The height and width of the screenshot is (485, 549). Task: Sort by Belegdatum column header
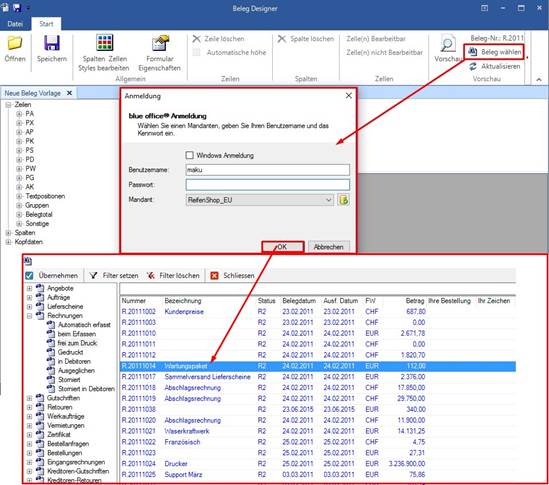tap(299, 301)
